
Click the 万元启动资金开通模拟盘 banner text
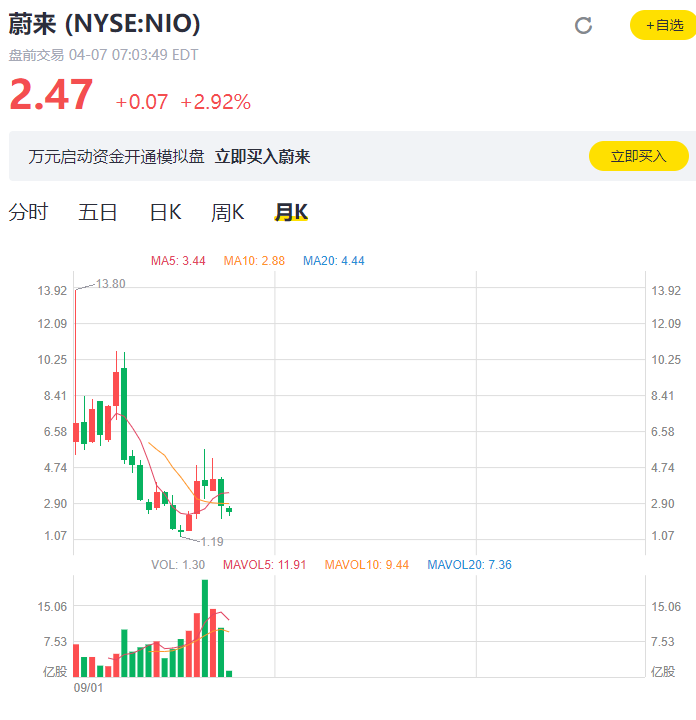tap(116, 157)
